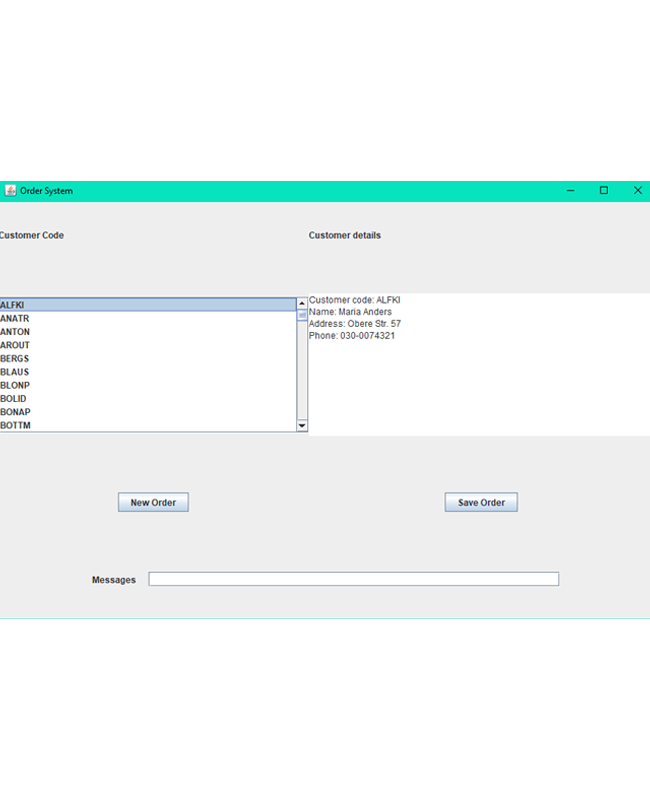This screenshot has height=800, width=650.
Task: Click the scrollbar down arrow
Action: pos(302,426)
